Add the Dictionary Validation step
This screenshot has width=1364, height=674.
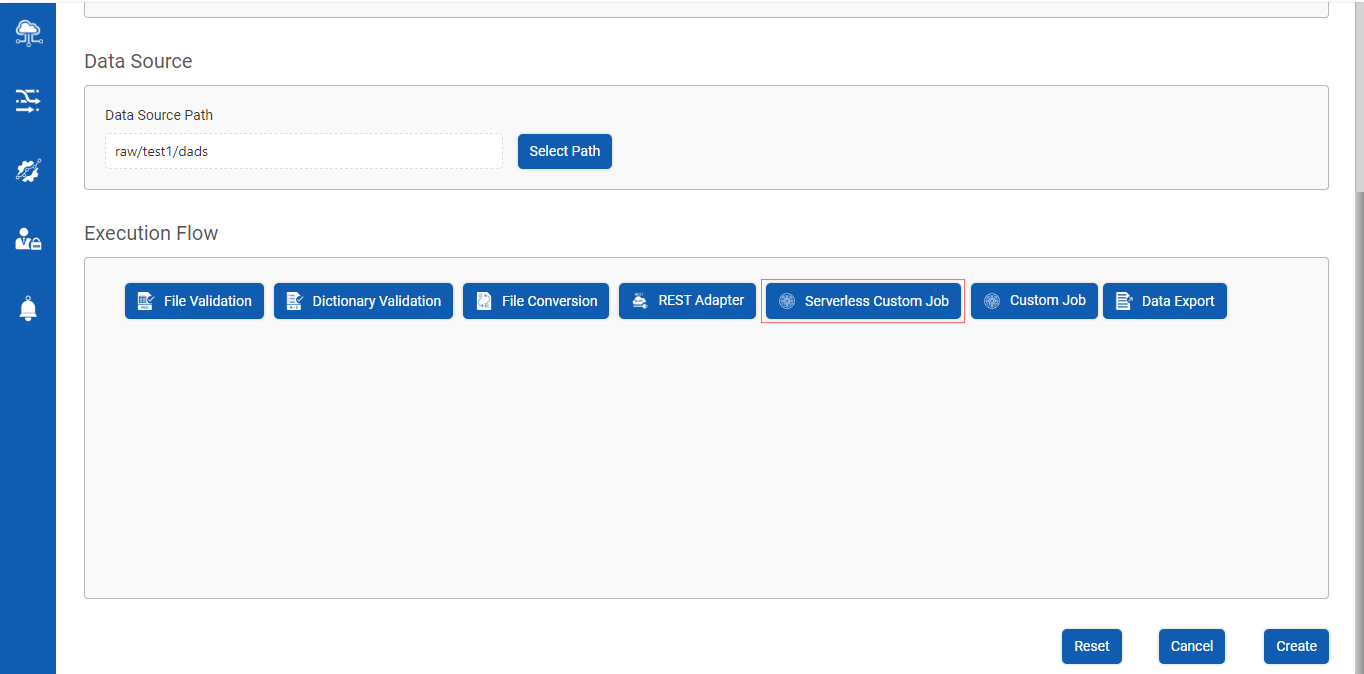point(363,301)
